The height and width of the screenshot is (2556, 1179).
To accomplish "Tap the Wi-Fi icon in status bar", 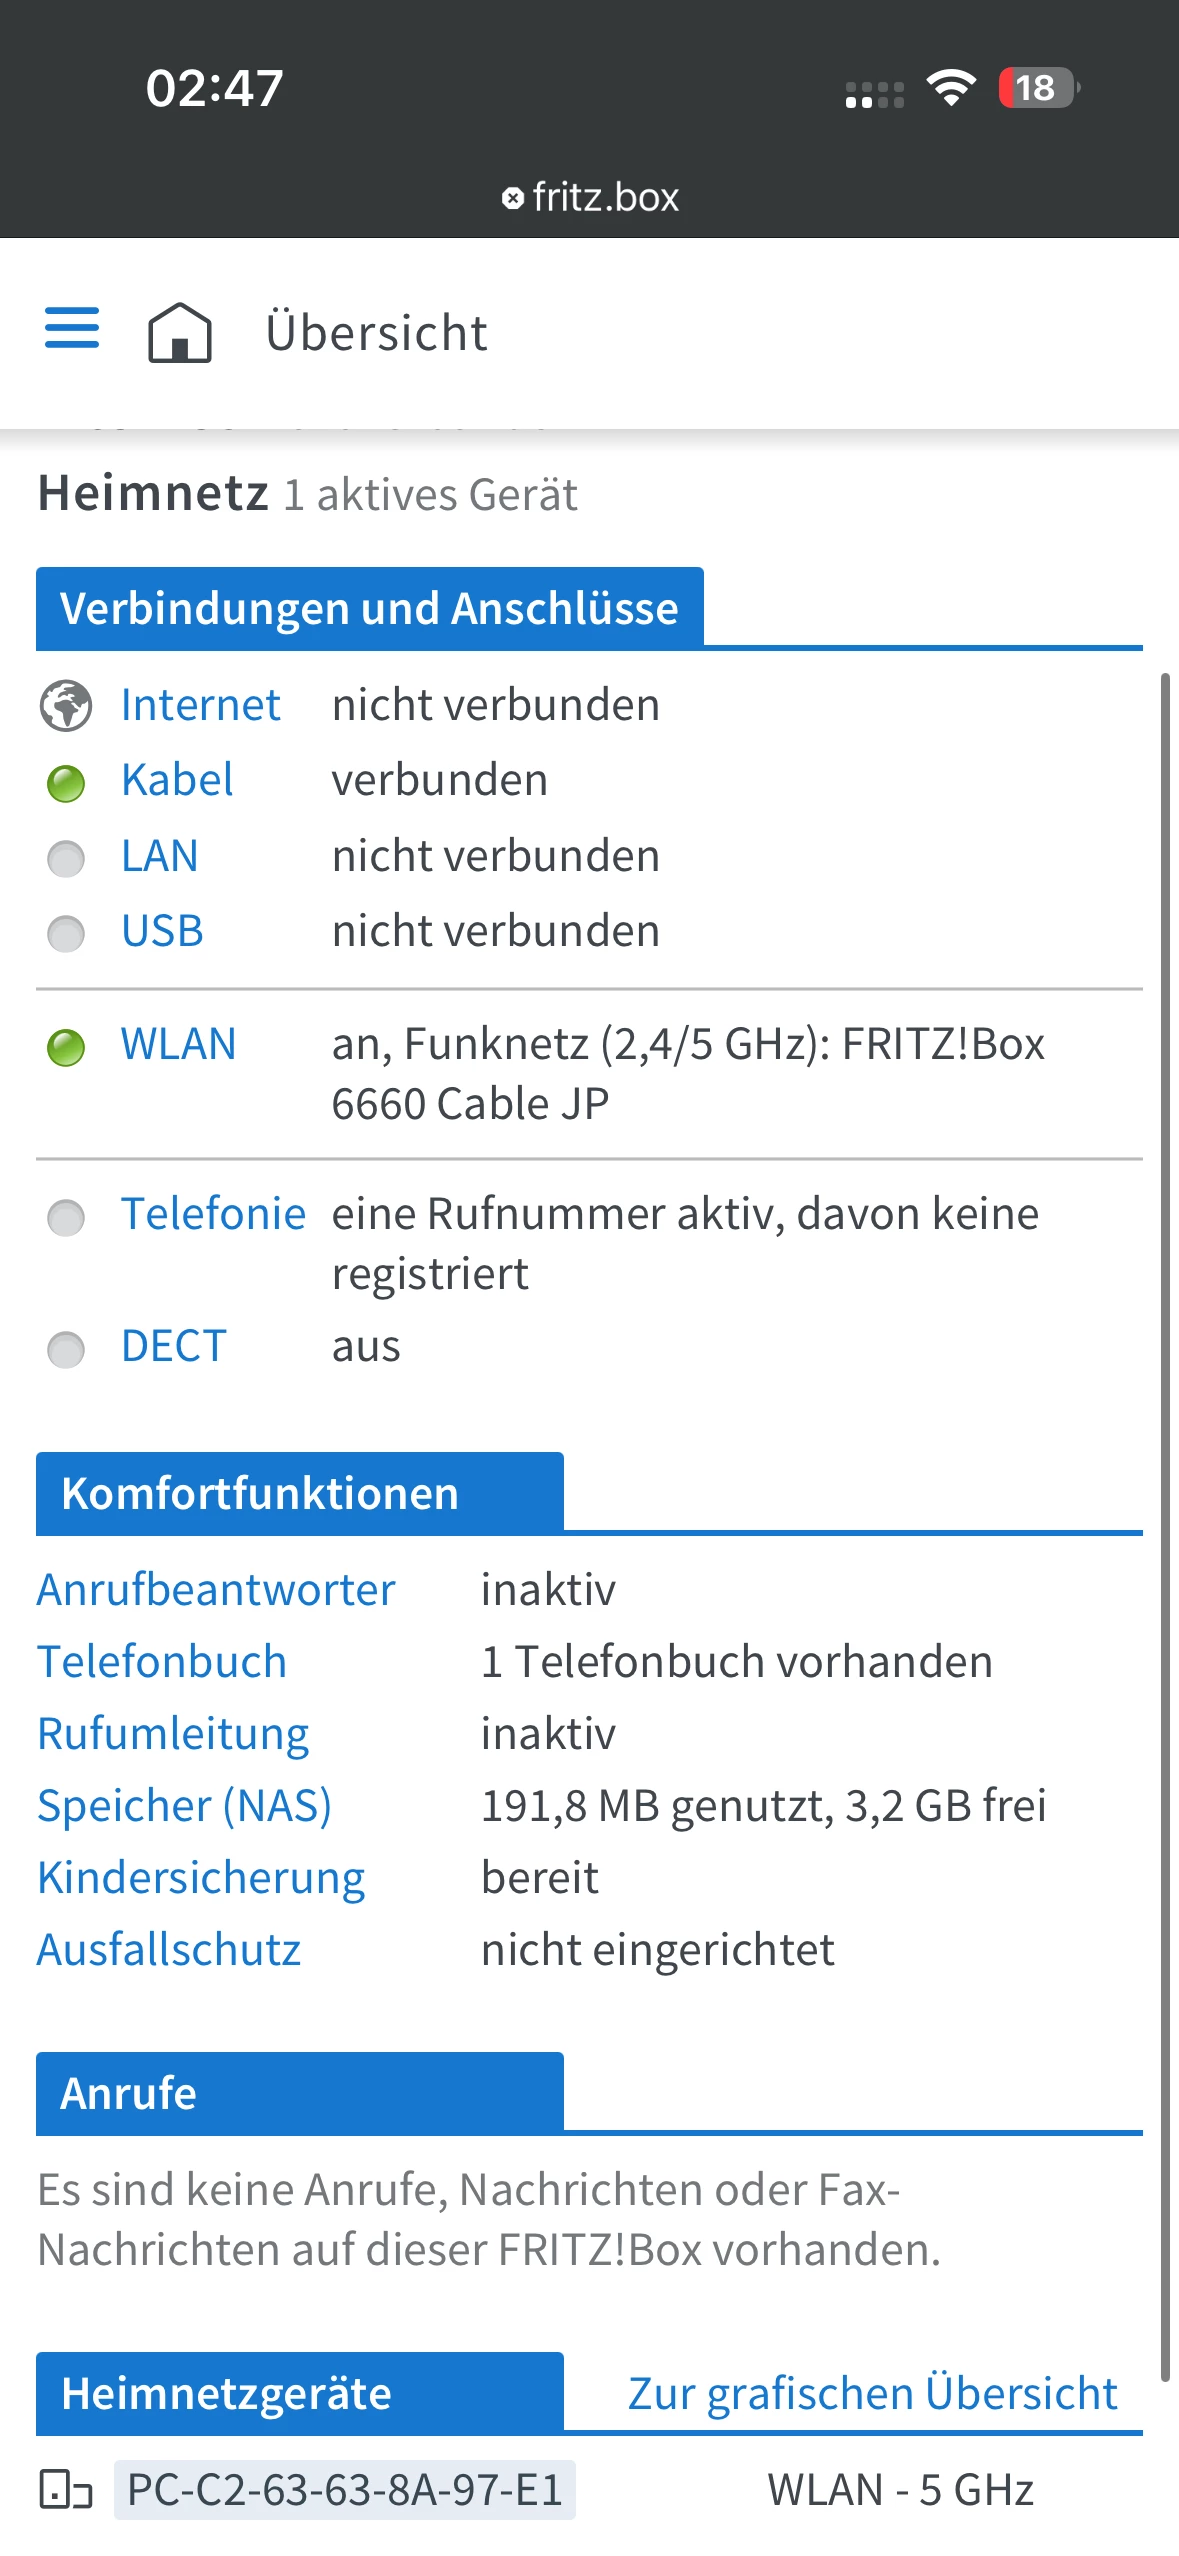I will pyautogui.click(x=951, y=88).
